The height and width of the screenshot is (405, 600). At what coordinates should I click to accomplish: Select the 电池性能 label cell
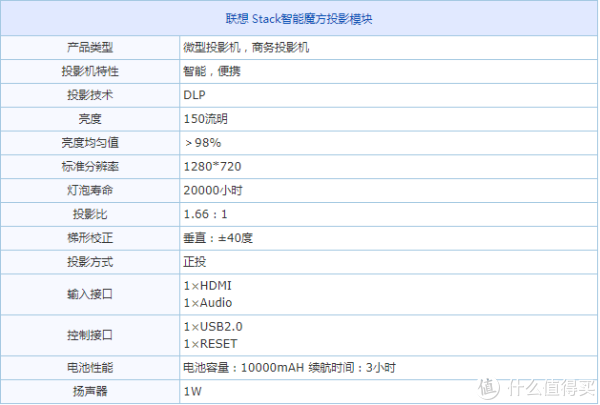[90, 367]
